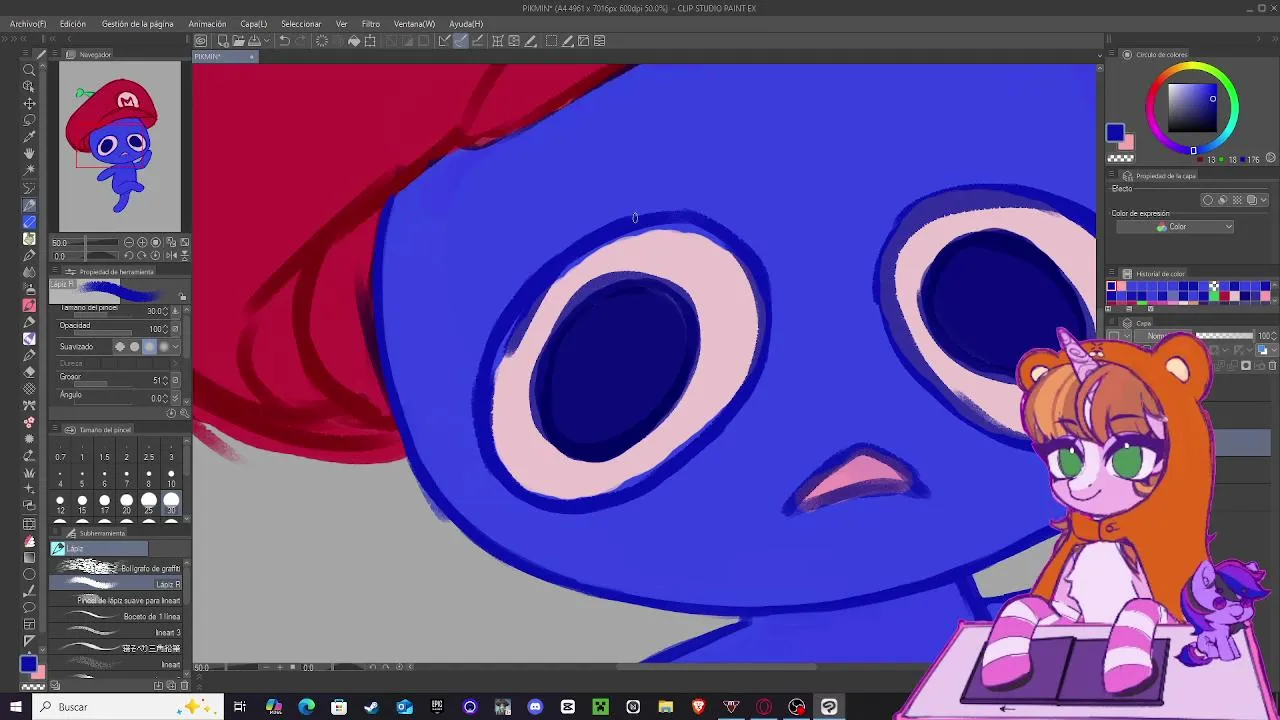The width and height of the screenshot is (1280, 720).
Task: Zoom out in Navigator panel
Action: (129, 243)
